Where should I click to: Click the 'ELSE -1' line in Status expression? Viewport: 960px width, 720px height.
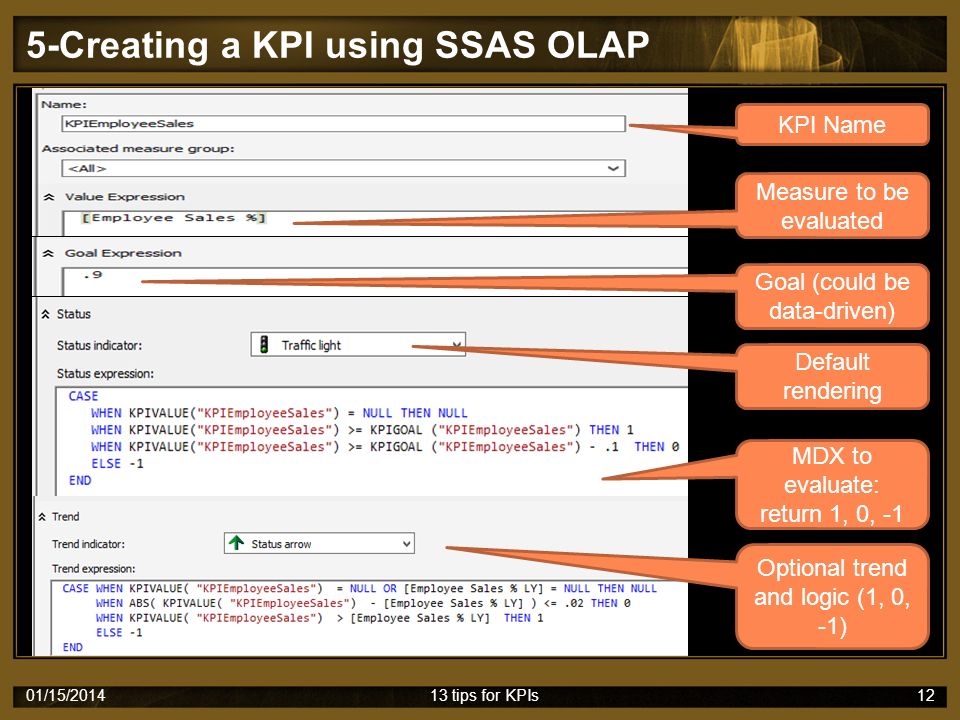pyautogui.click(x=118, y=463)
